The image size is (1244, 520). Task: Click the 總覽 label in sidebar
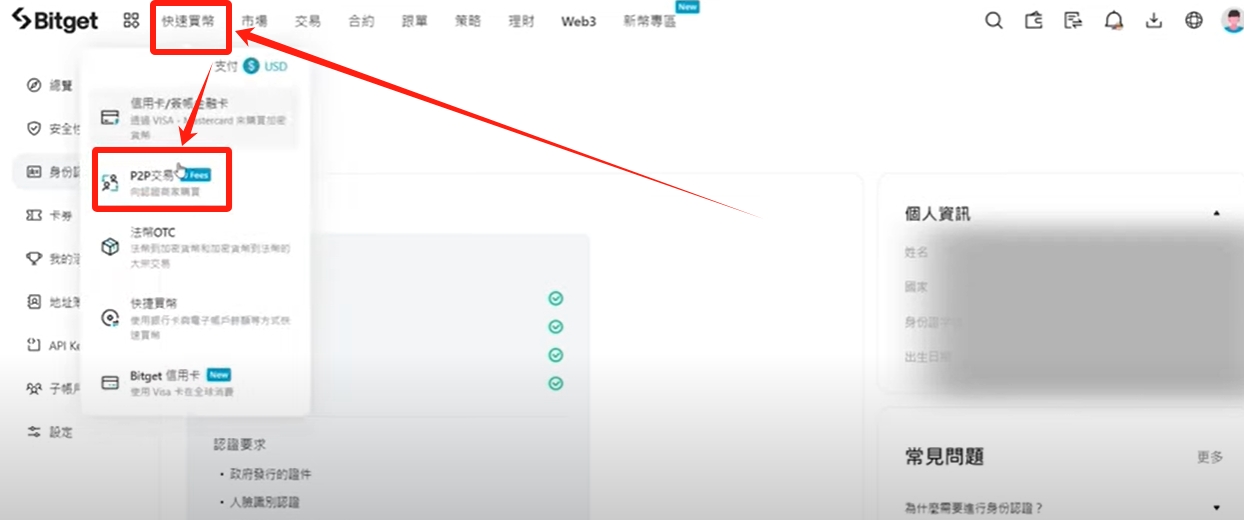point(61,85)
